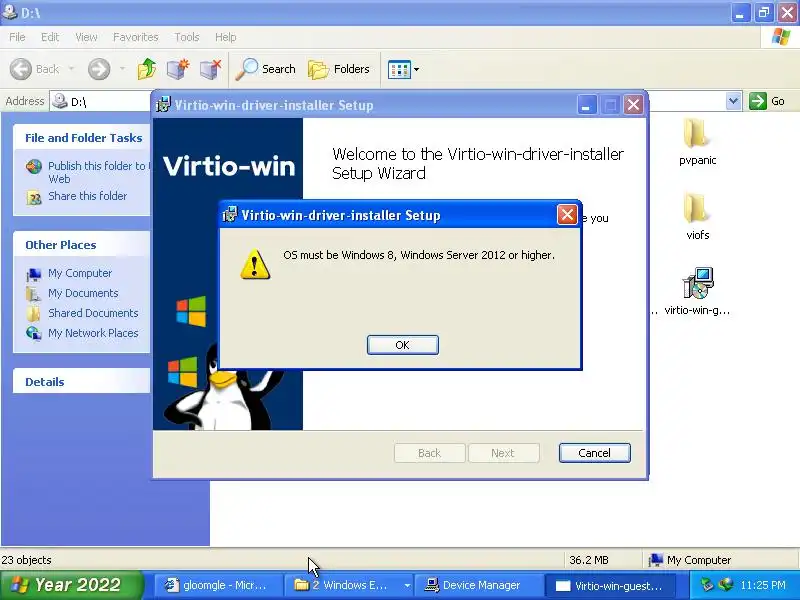Open the Favorites menu
The width and height of the screenshot is (800, 600).
click(x=136, y=37)
